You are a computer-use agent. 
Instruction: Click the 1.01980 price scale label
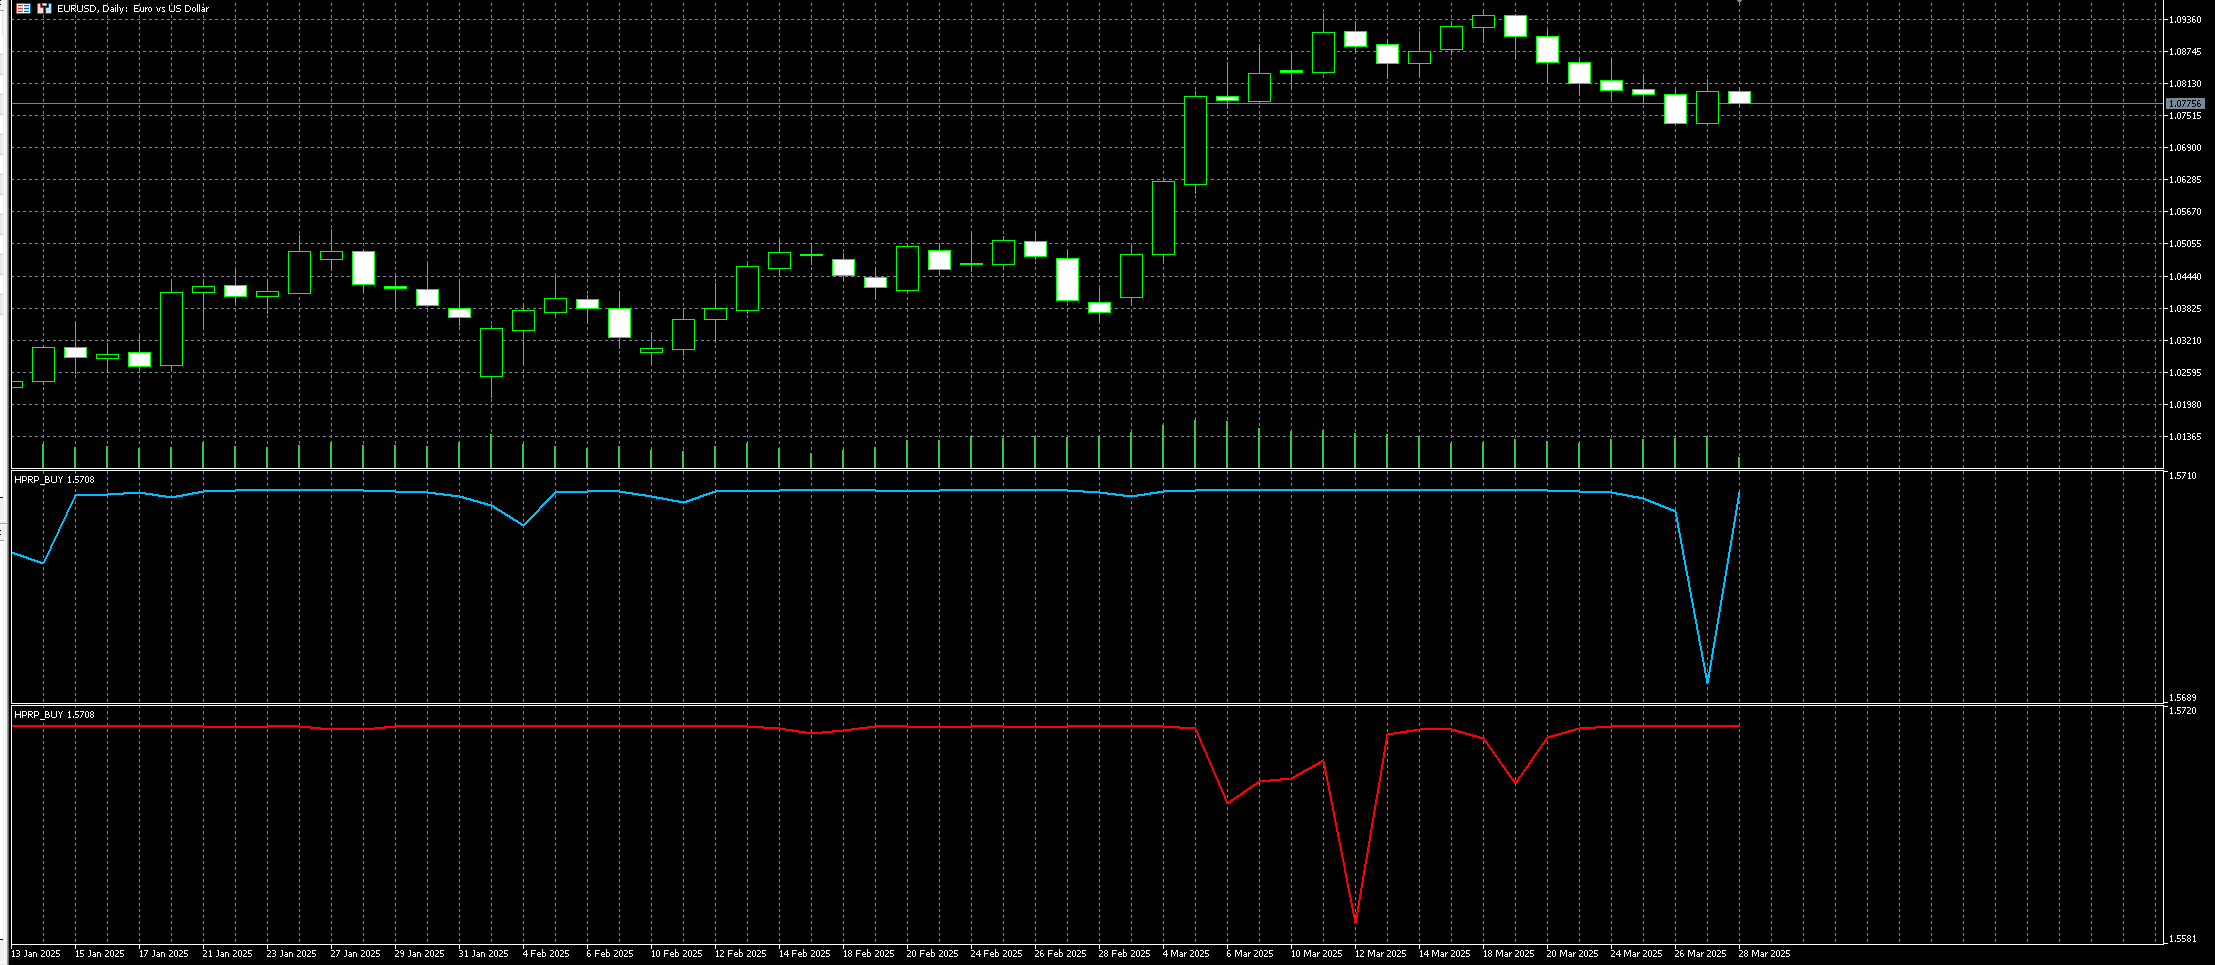pos(2185,405)
